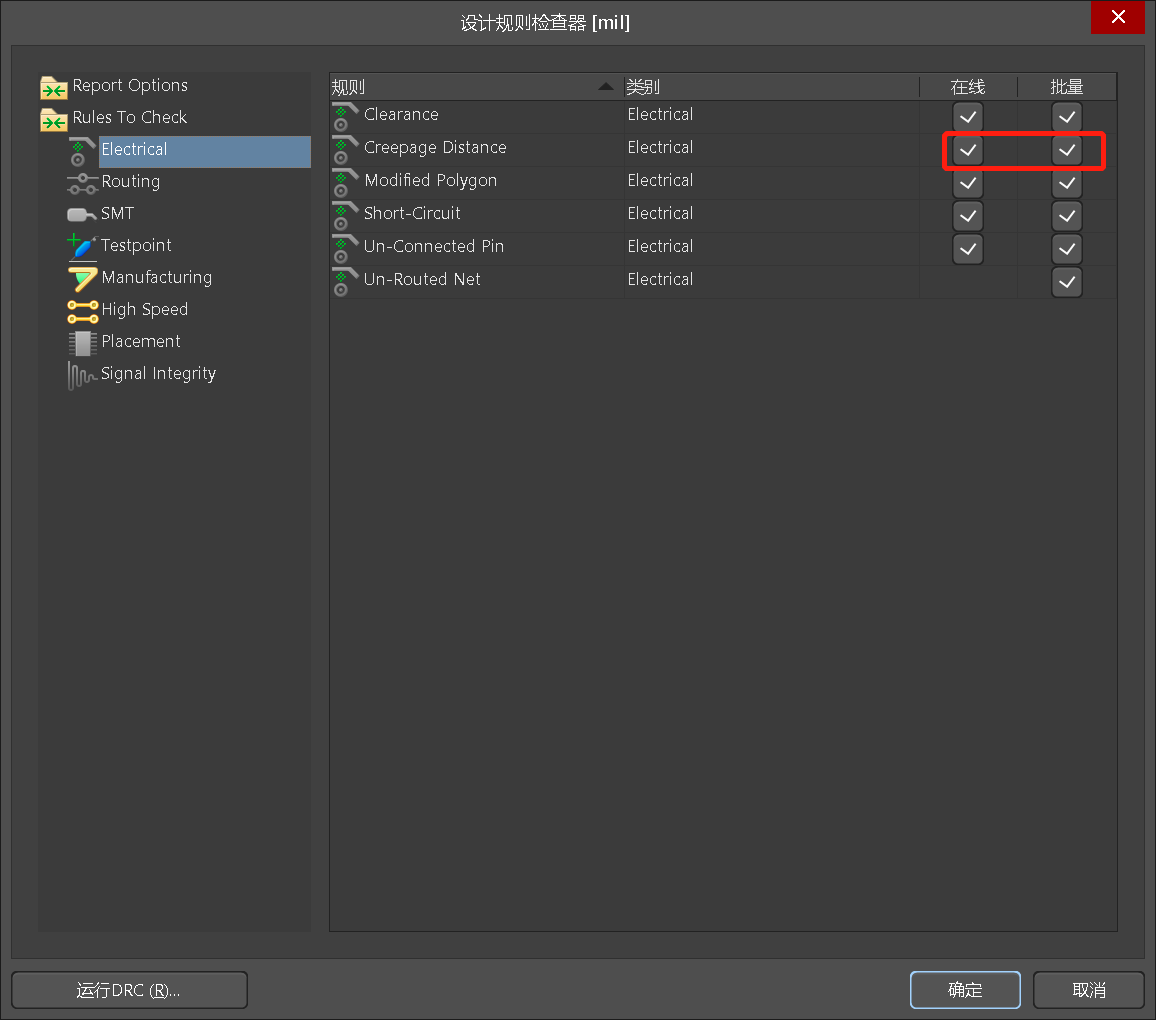Select the Electrical category in tree

point(134,150)
